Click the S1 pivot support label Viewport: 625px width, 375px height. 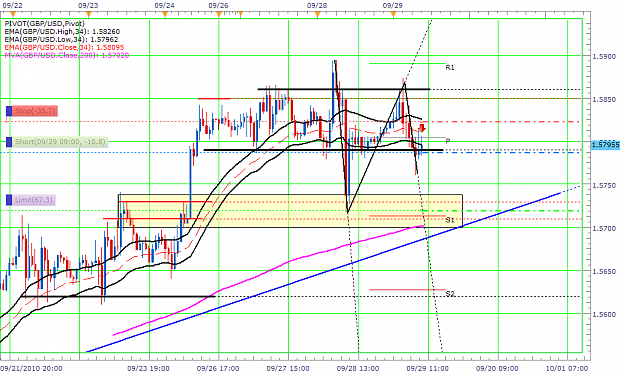450,220
